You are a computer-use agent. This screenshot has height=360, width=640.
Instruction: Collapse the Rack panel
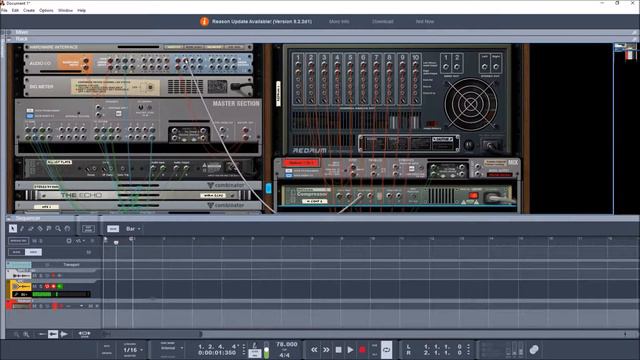click(x=9, y=39)
